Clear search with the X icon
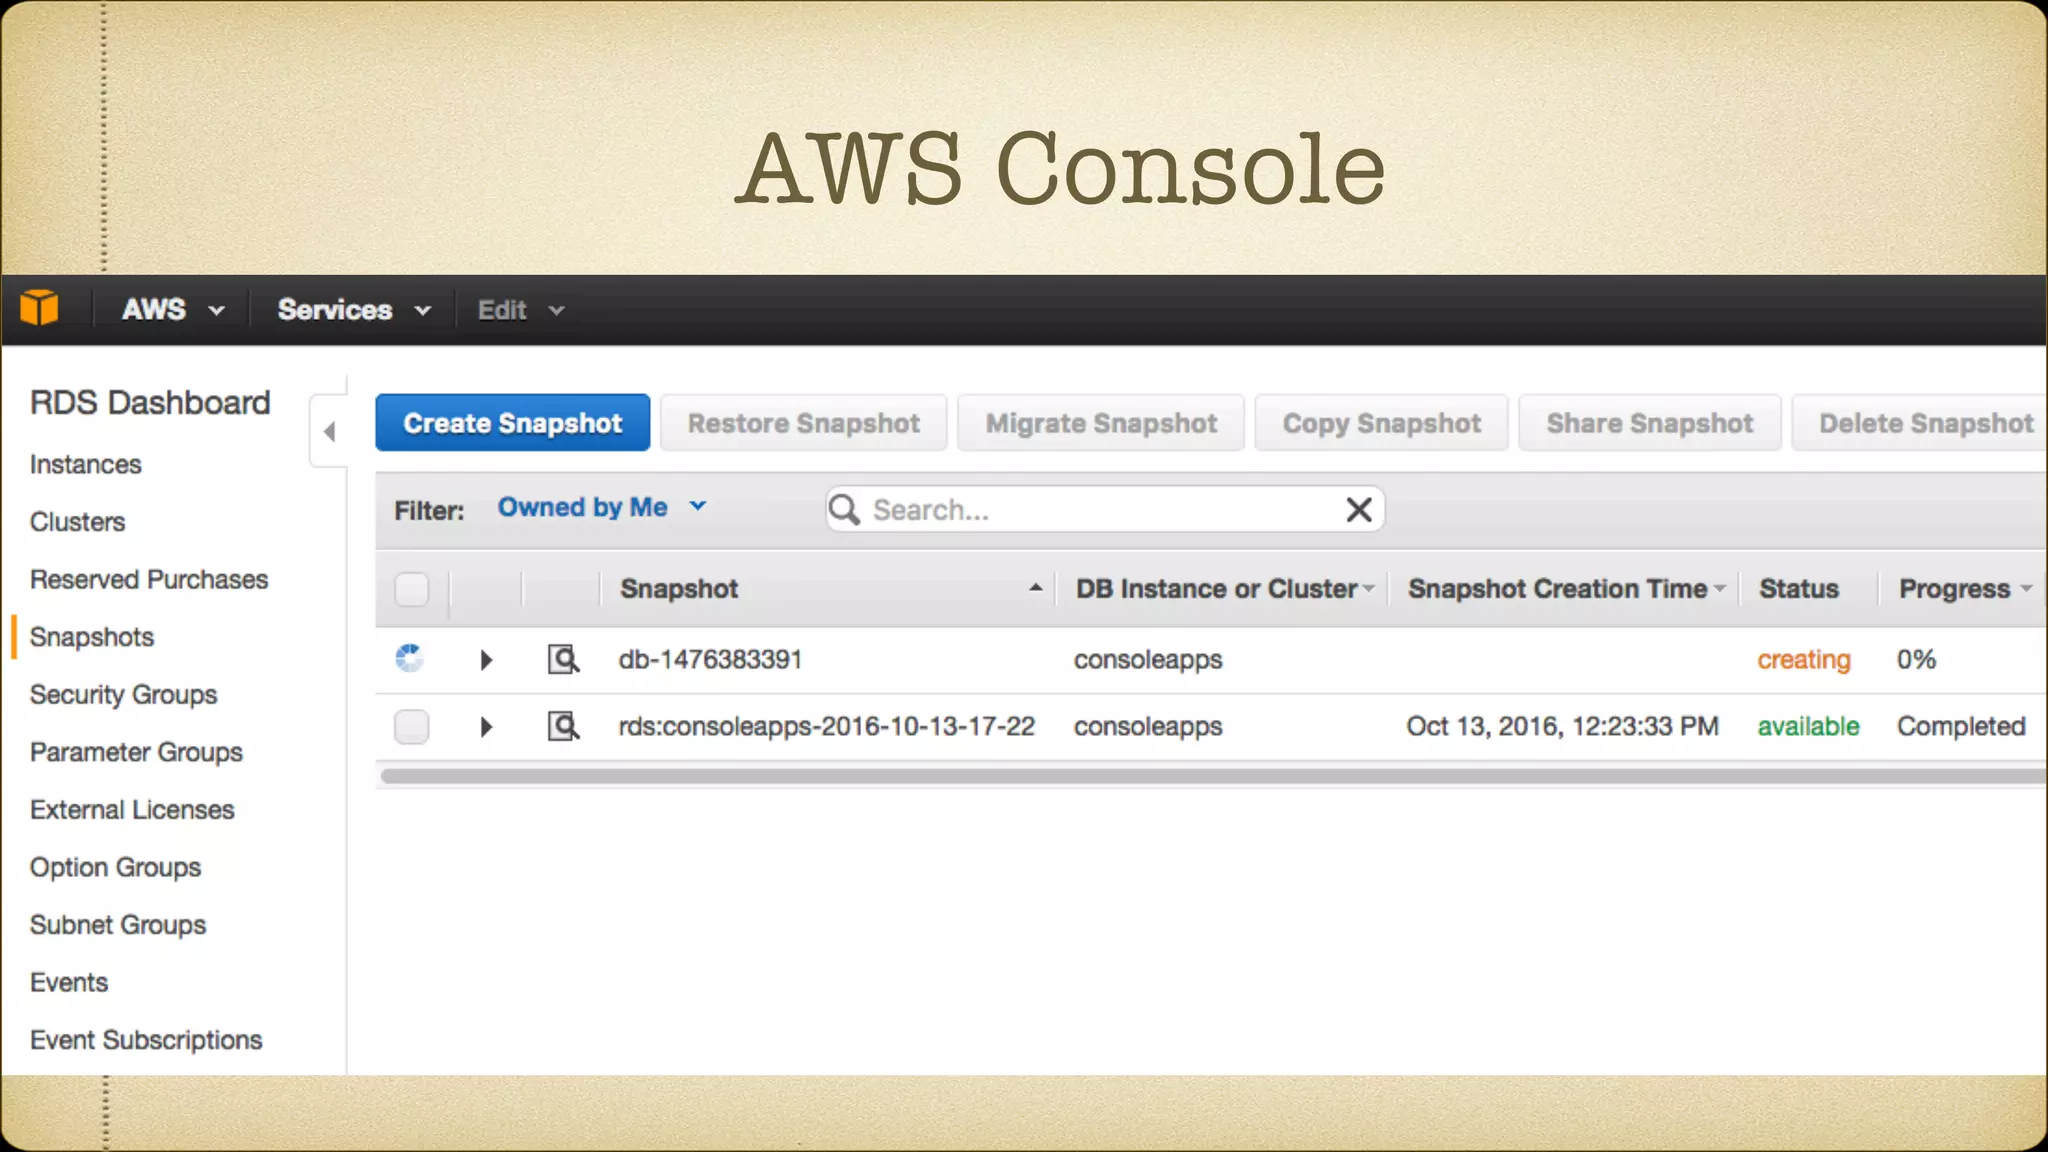The width and height of the screenshot is (2048, 1152). click(1358, 510)
